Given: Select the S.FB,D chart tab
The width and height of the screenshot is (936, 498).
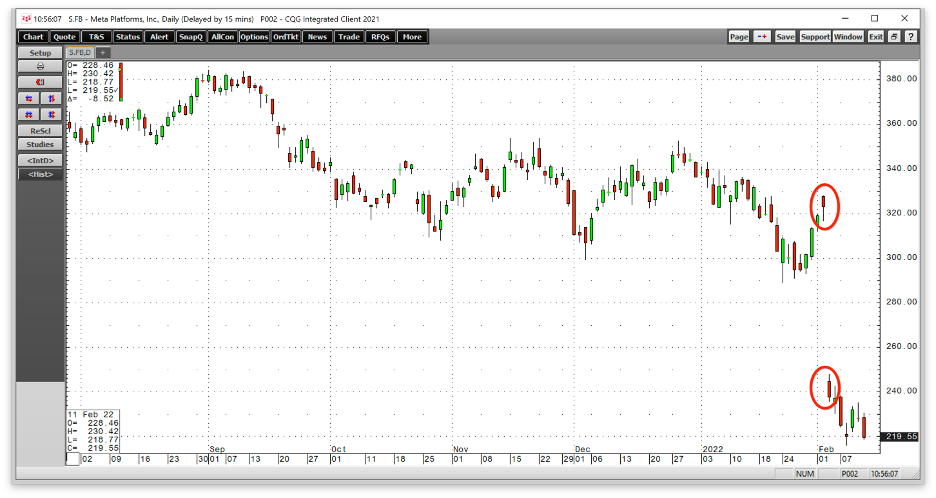Looking at the screenshot, I should tap(80, 53).
